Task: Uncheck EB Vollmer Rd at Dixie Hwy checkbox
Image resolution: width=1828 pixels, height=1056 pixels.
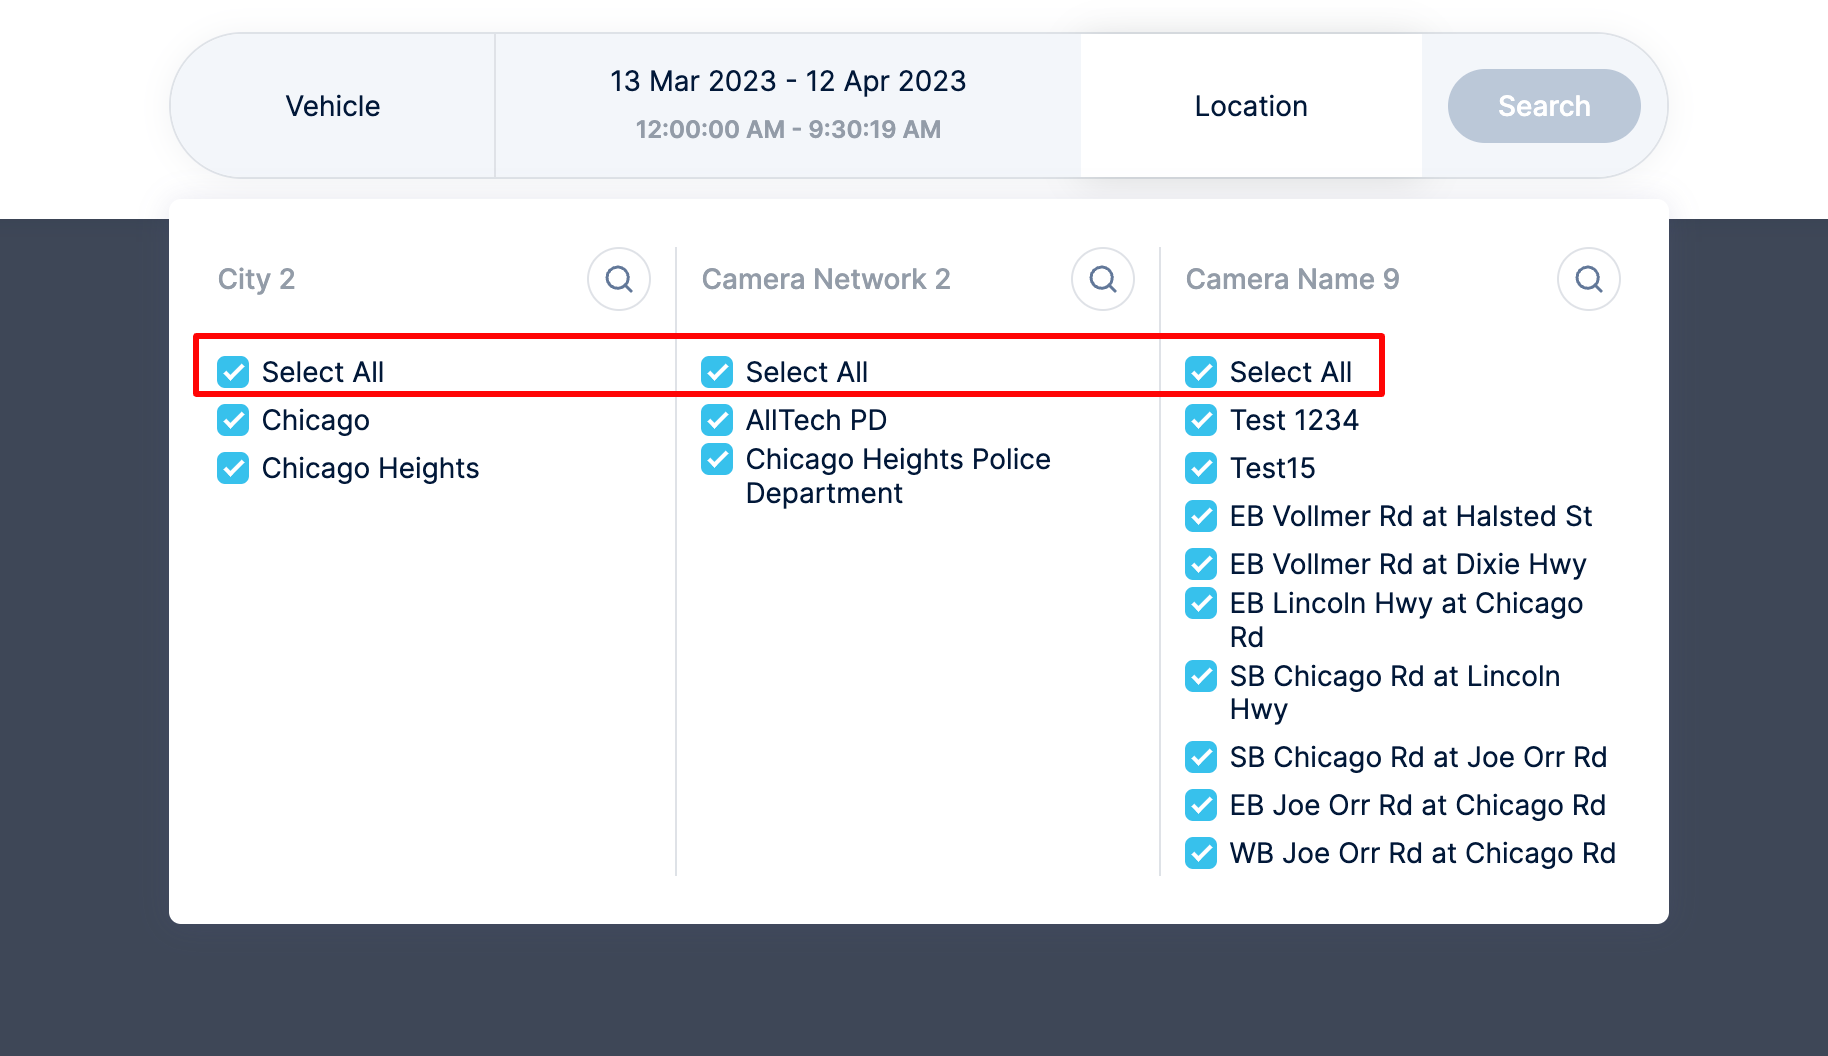Action: point(1201,564)
